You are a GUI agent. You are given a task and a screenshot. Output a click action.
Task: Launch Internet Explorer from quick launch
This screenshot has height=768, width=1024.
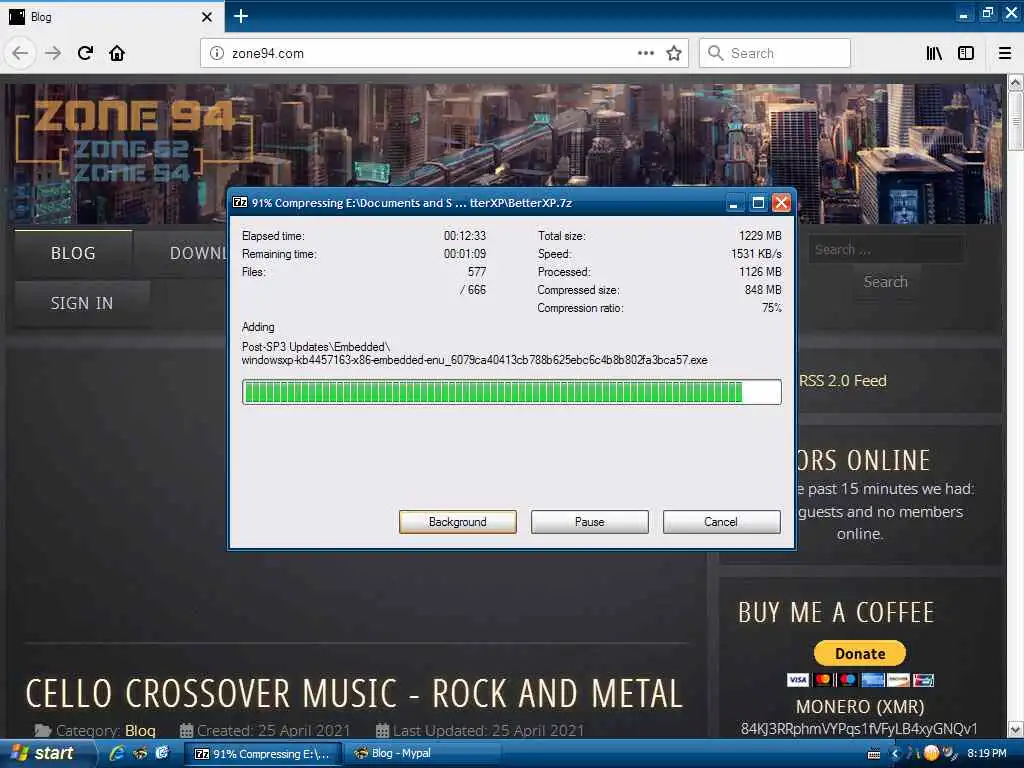tap(118, 753)
